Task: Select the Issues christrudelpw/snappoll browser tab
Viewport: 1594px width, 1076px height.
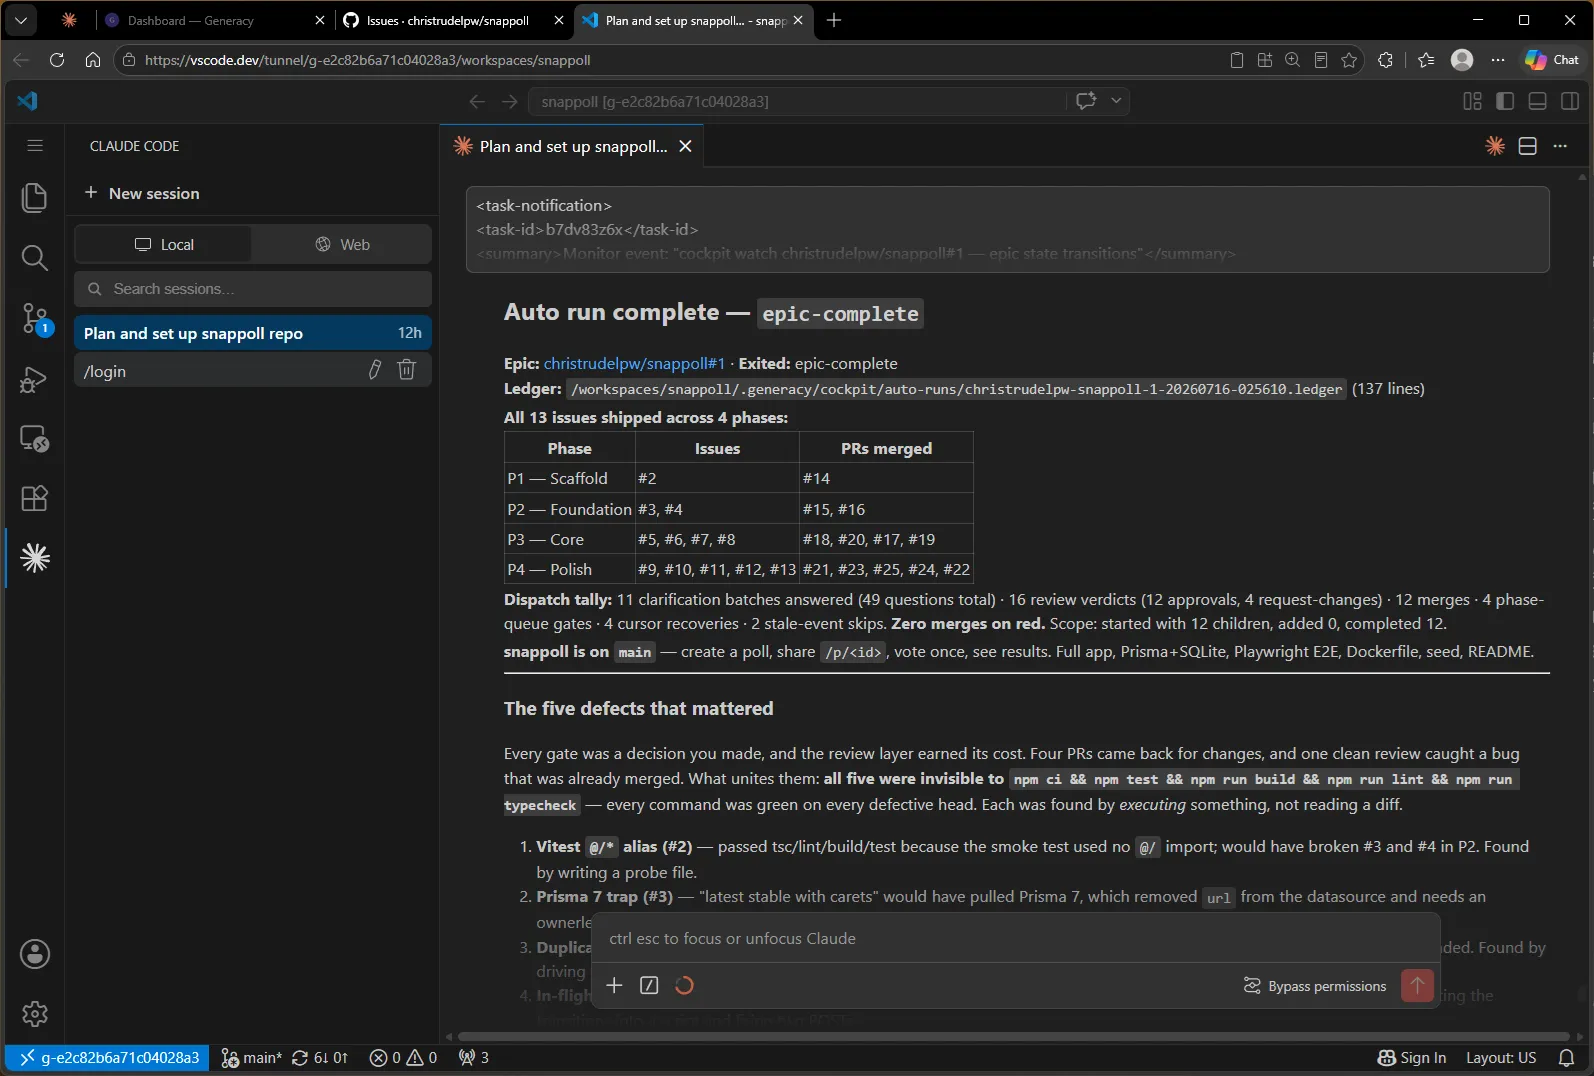Action: [453, 20]
